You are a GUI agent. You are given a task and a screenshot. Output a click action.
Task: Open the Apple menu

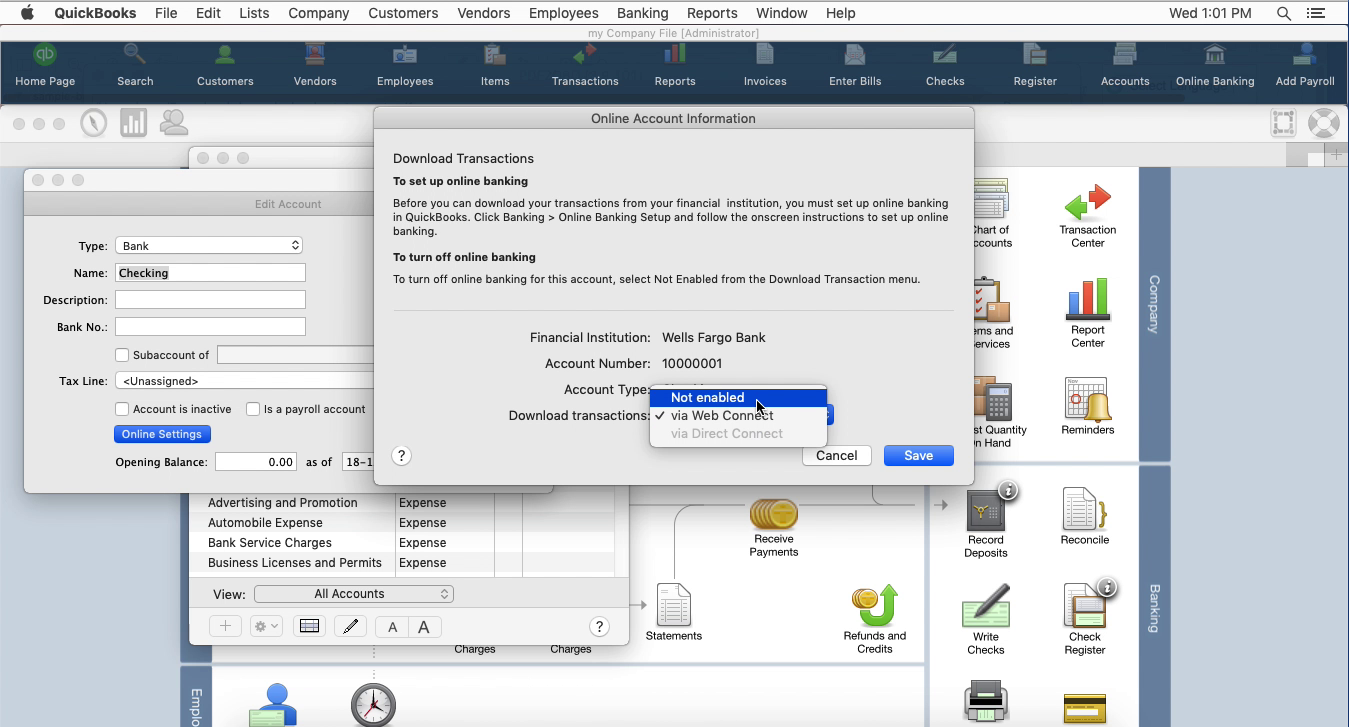pos(27,13)
